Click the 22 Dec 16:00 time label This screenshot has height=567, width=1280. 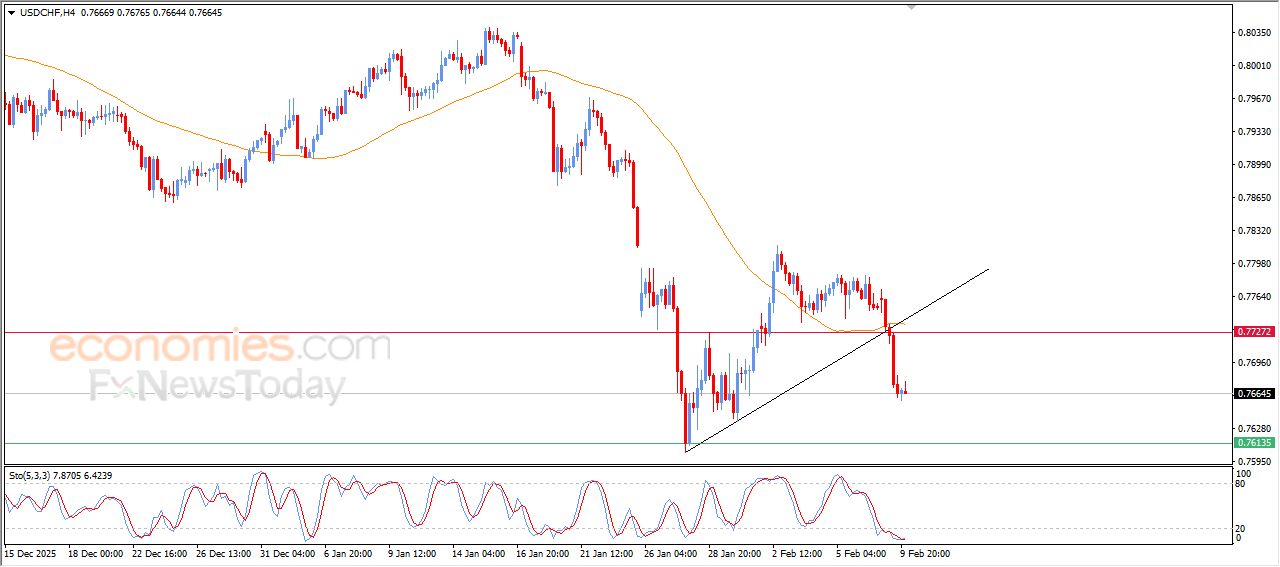click(x=160, y=552)
